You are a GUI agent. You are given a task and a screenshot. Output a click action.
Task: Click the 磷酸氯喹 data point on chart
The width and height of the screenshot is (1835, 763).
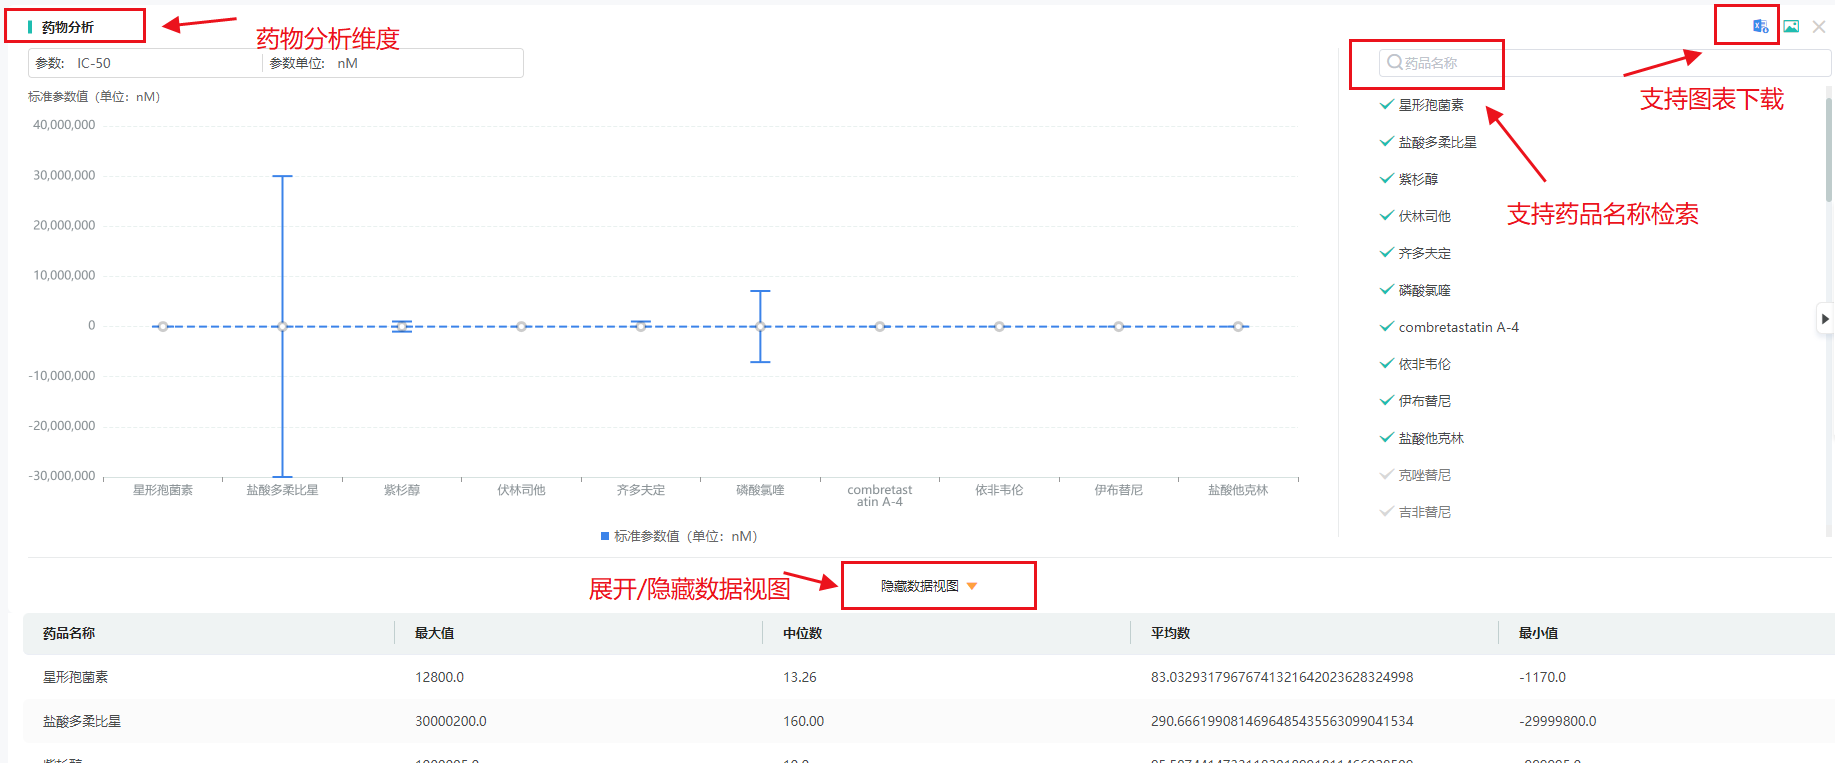(x=760, y=326)
